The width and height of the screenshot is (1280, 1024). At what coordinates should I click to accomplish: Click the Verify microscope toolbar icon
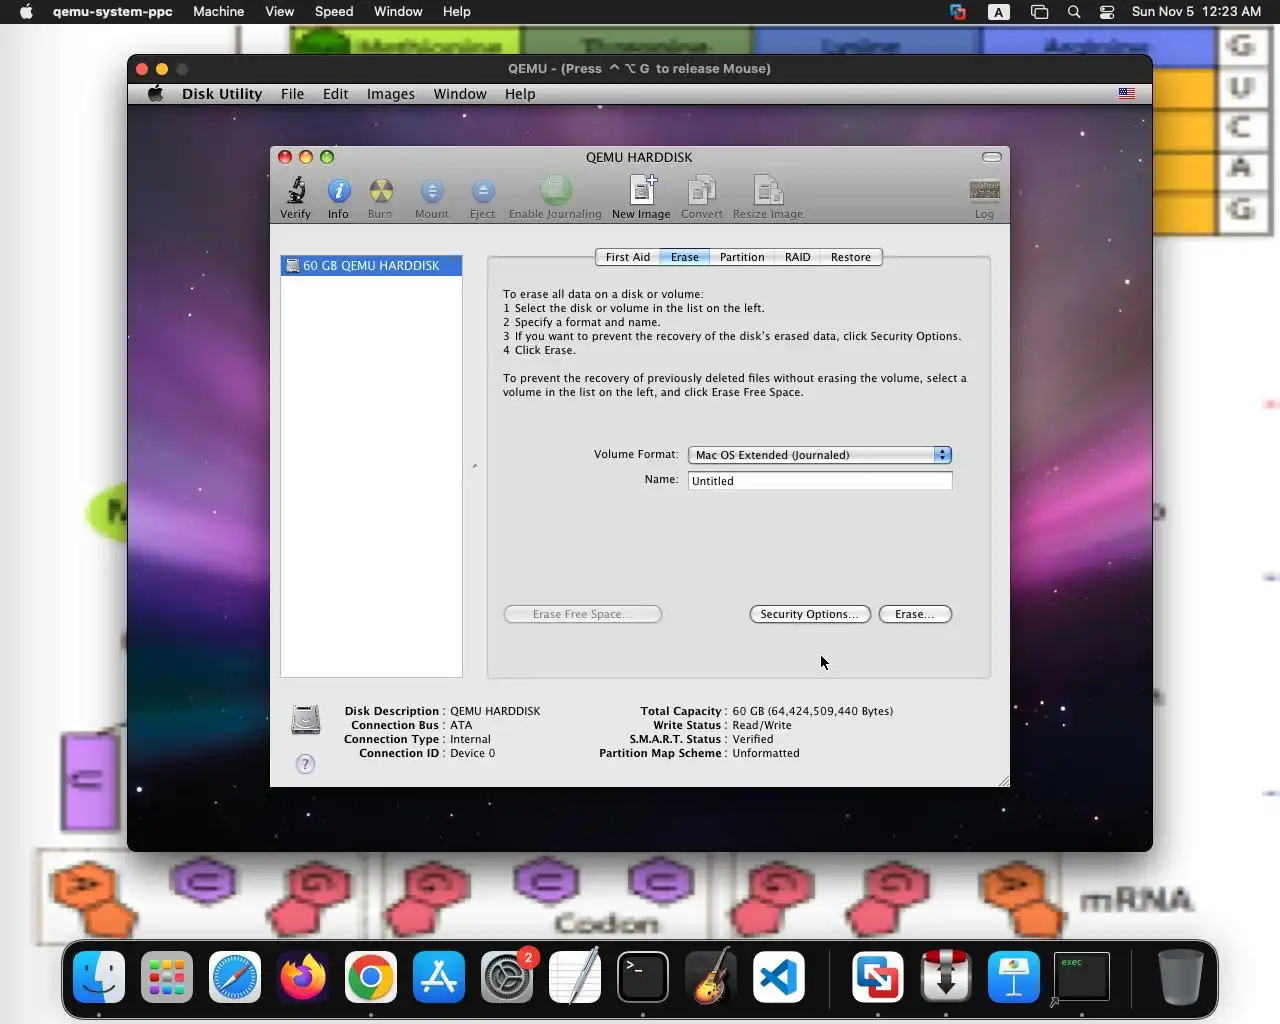295,197
